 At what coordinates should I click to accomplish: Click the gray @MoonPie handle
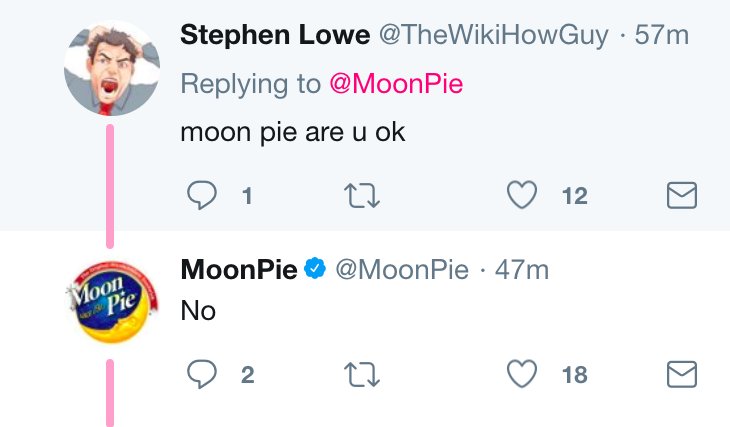pyautogui.click(x=402, y=270)
